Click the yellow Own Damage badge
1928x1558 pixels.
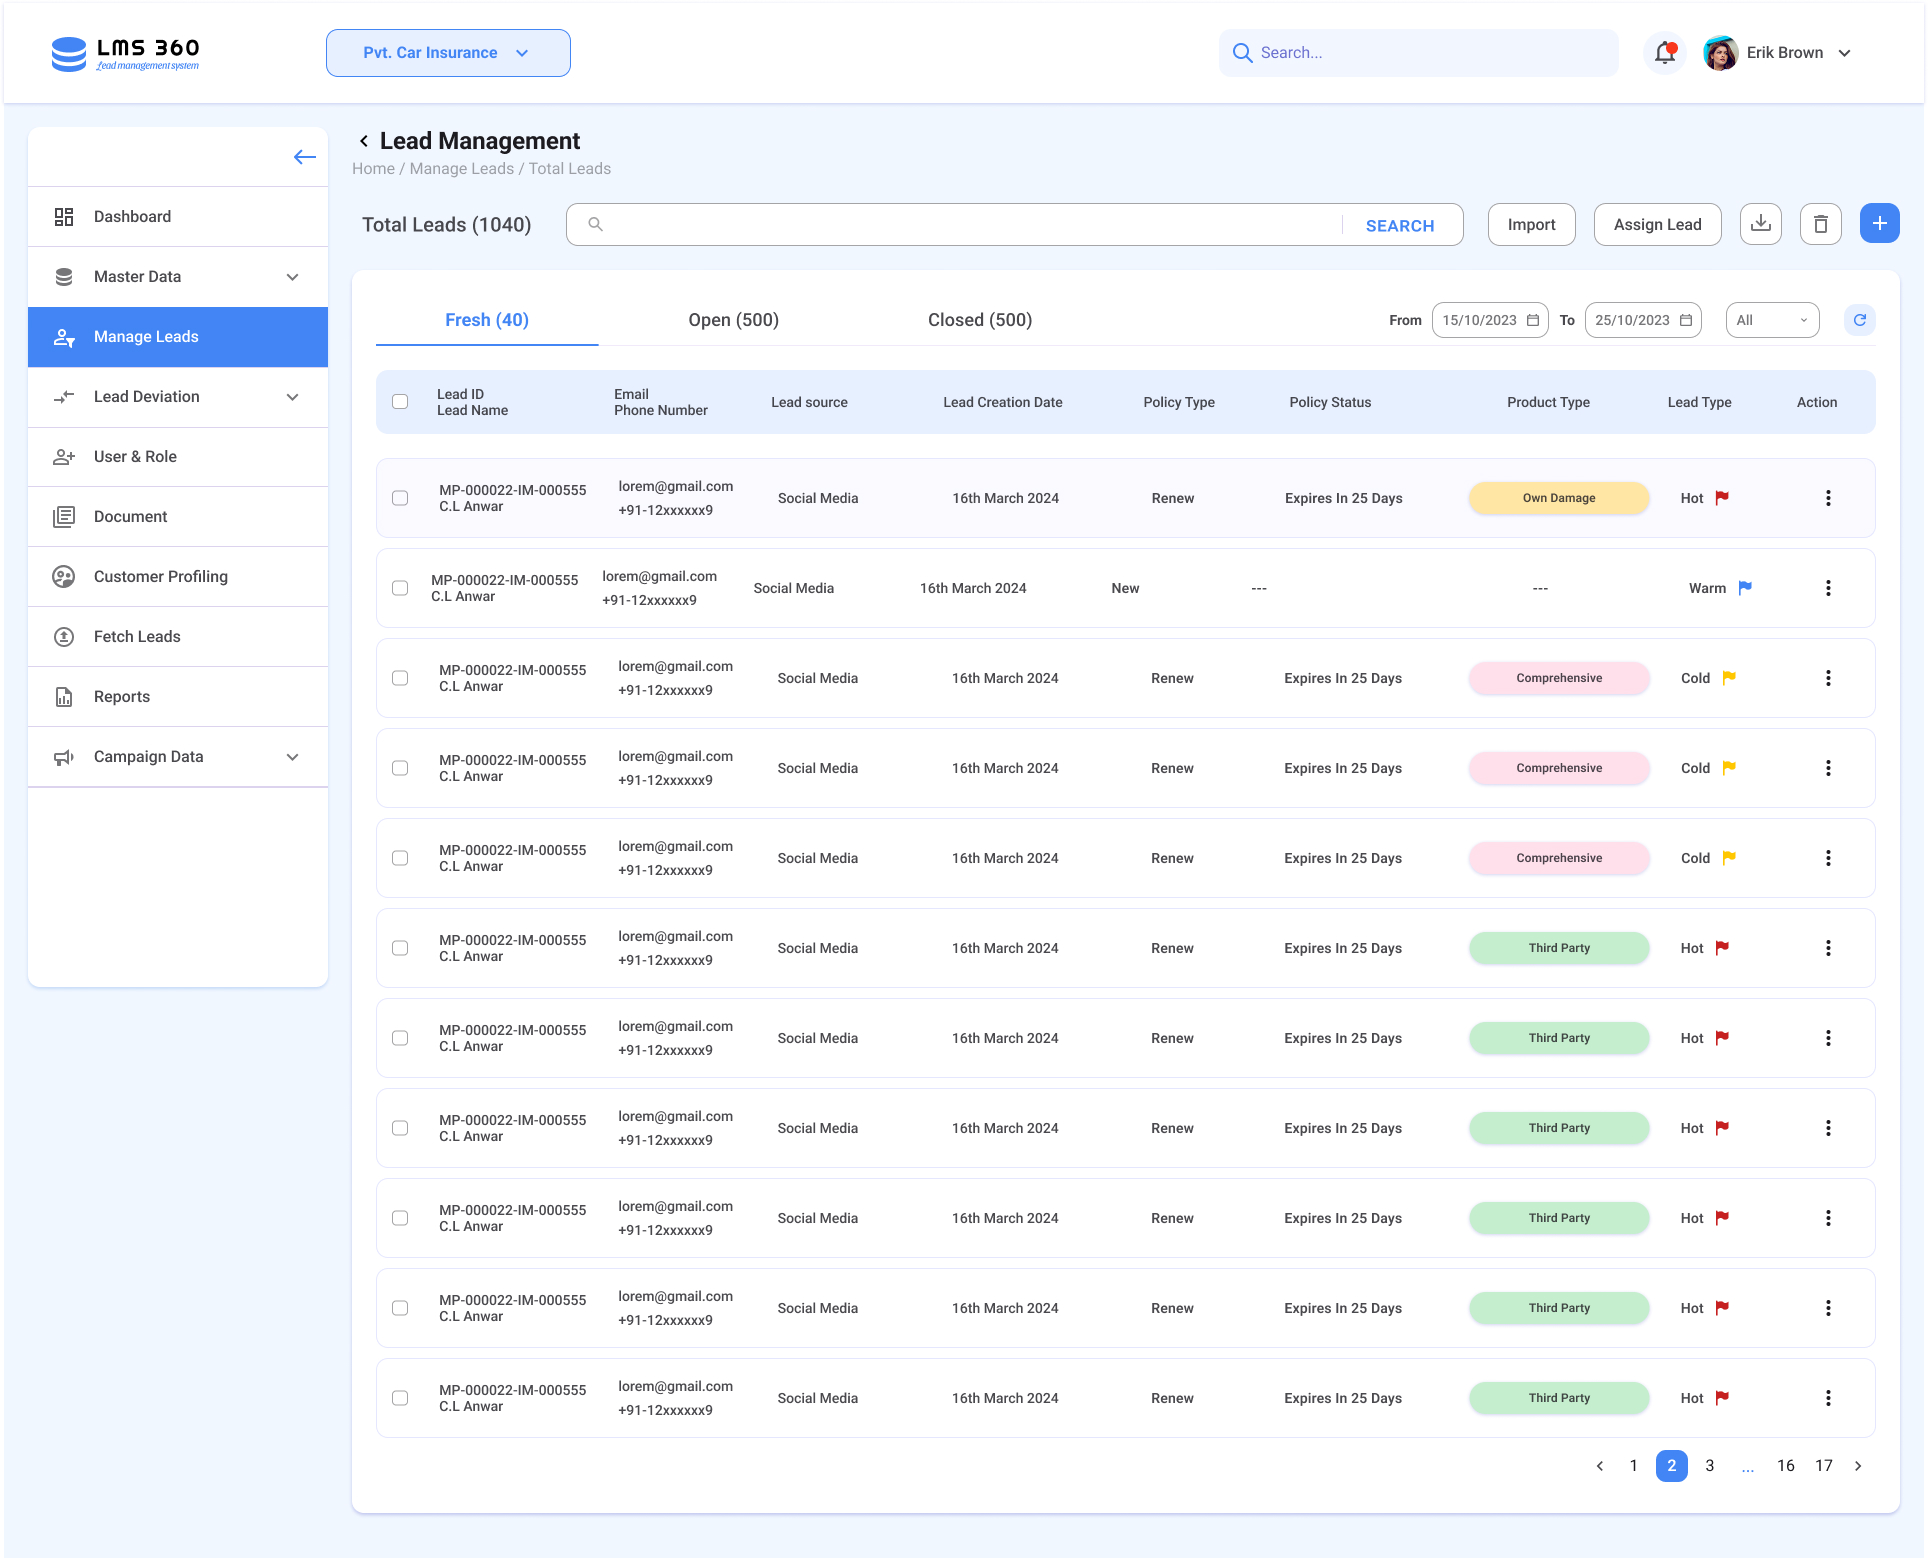(1559, 498)
